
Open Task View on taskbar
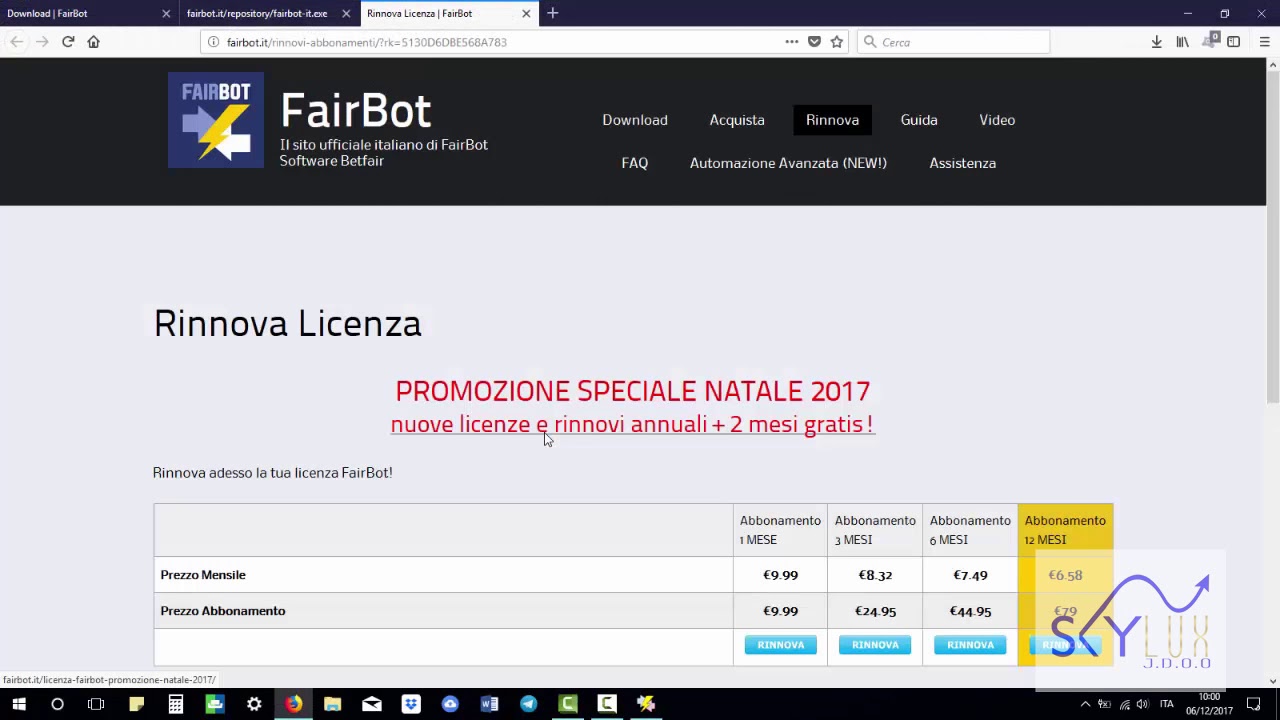point(96,704)
